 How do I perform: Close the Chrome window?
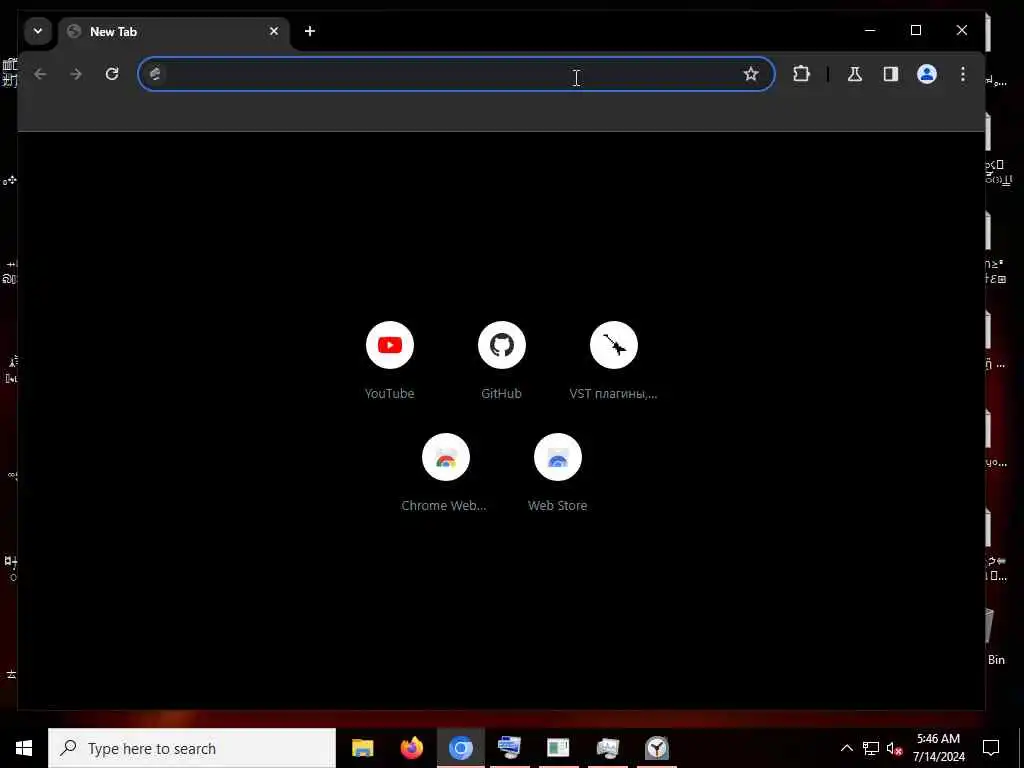pyautogui.click(x=961, y=31)
